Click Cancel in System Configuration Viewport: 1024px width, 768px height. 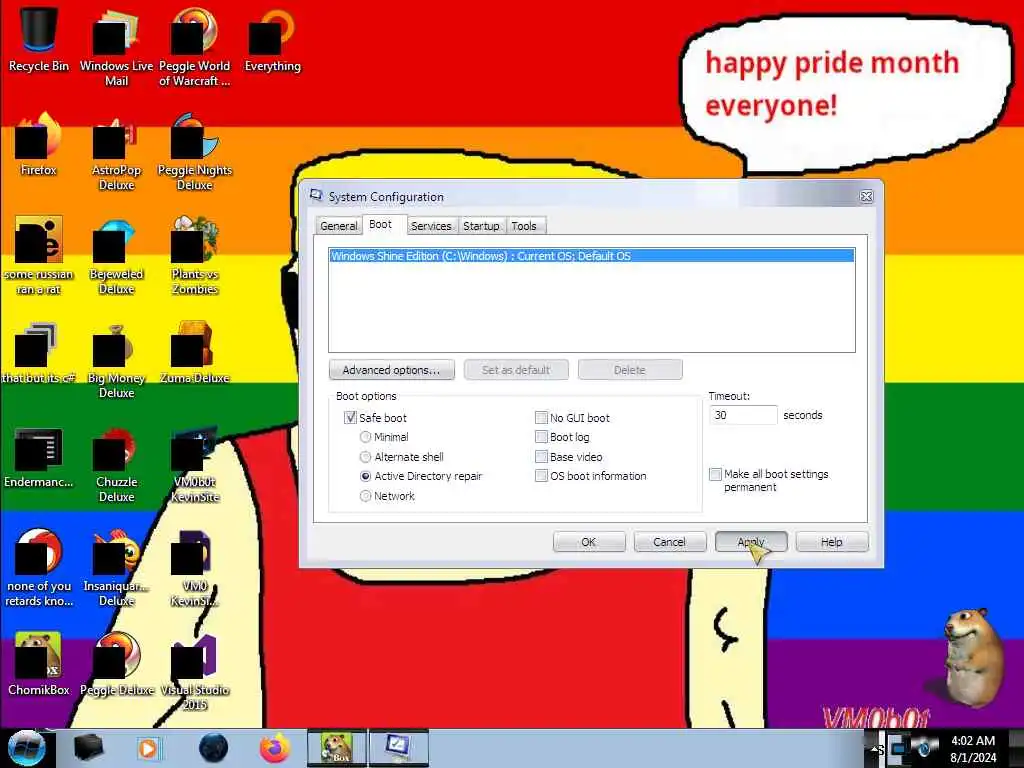(x=669, y=541)
